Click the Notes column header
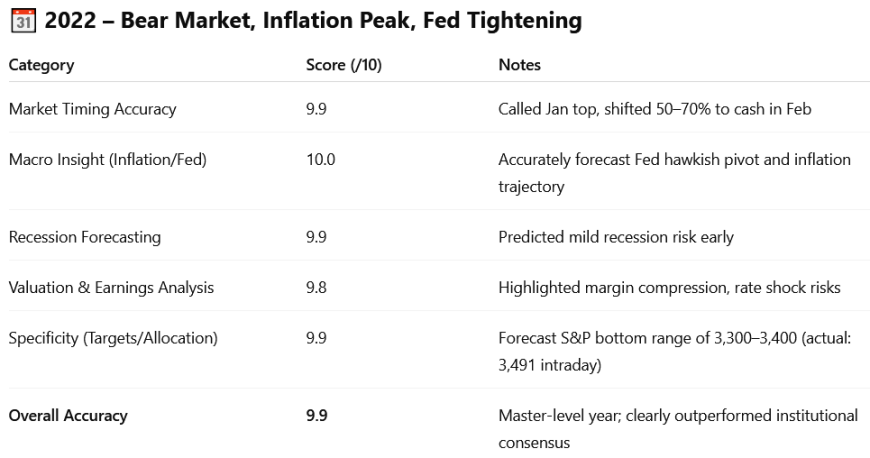This screenshot has width=870, height=458. [x=519, y=65]
